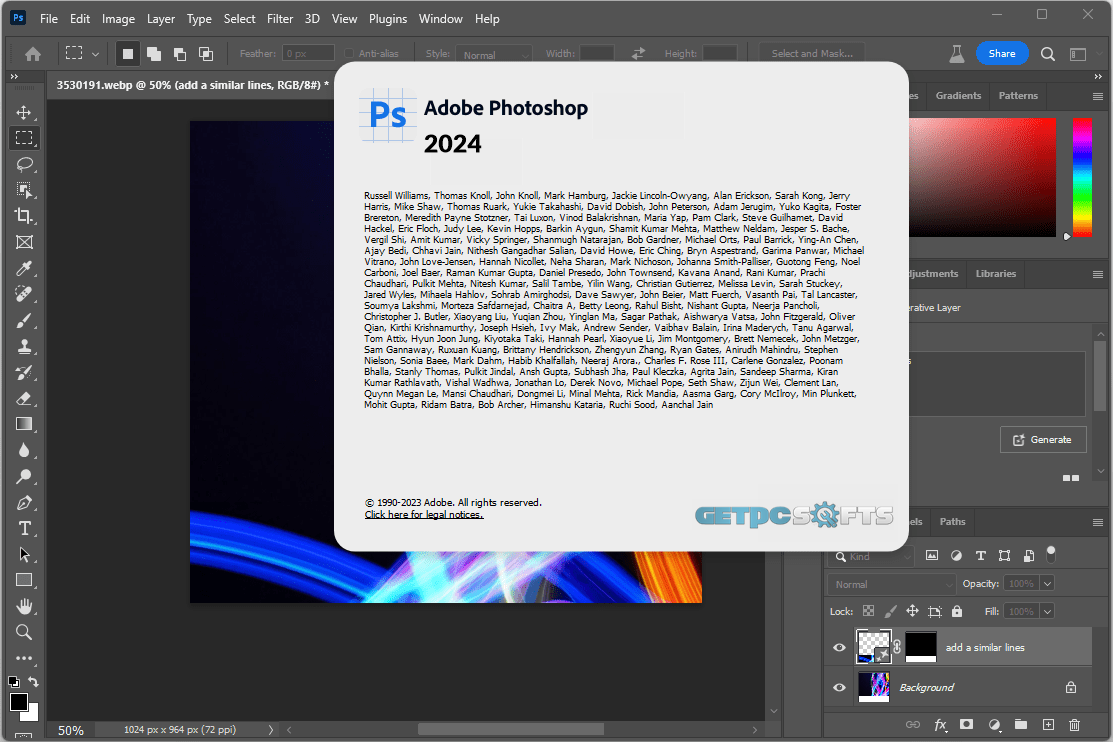Open the layer blend mode Normal dropdown

891,584
